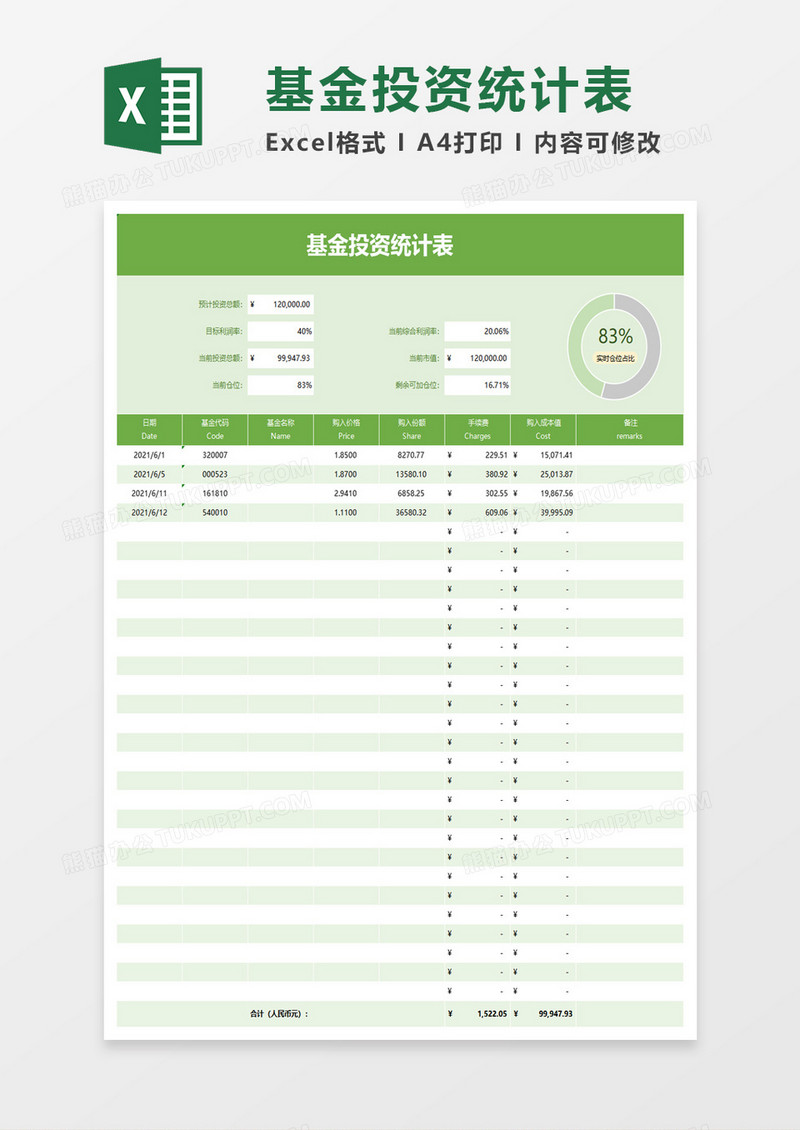
Task: Select the date cell 2021/6/11
Action: click(x=149, y=494)
